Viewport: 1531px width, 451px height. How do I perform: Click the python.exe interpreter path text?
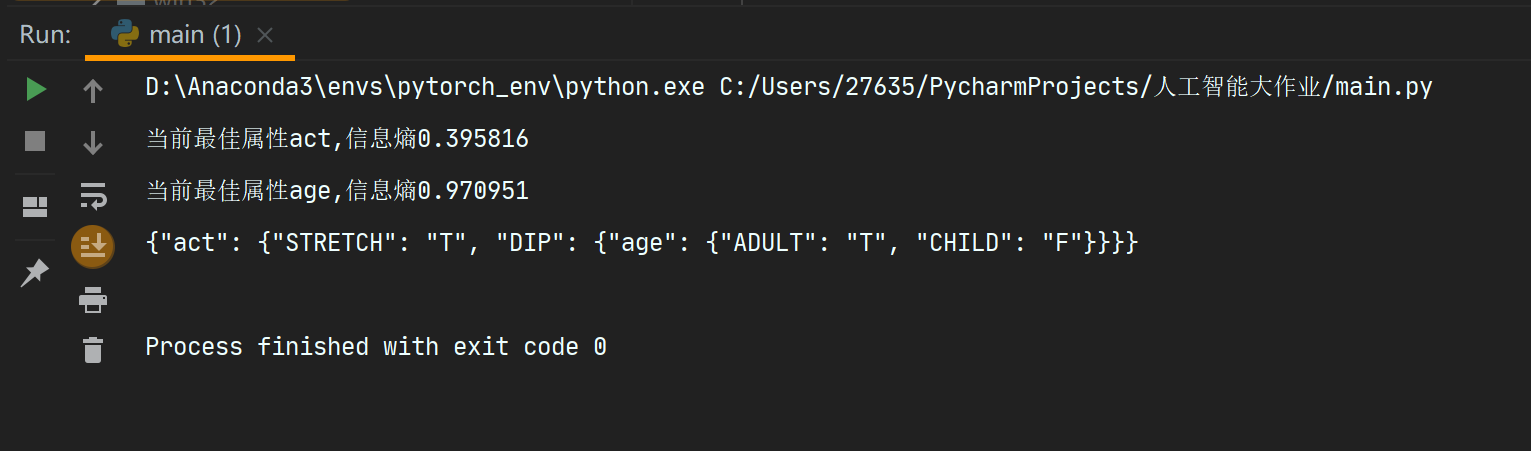pos(425,87)
